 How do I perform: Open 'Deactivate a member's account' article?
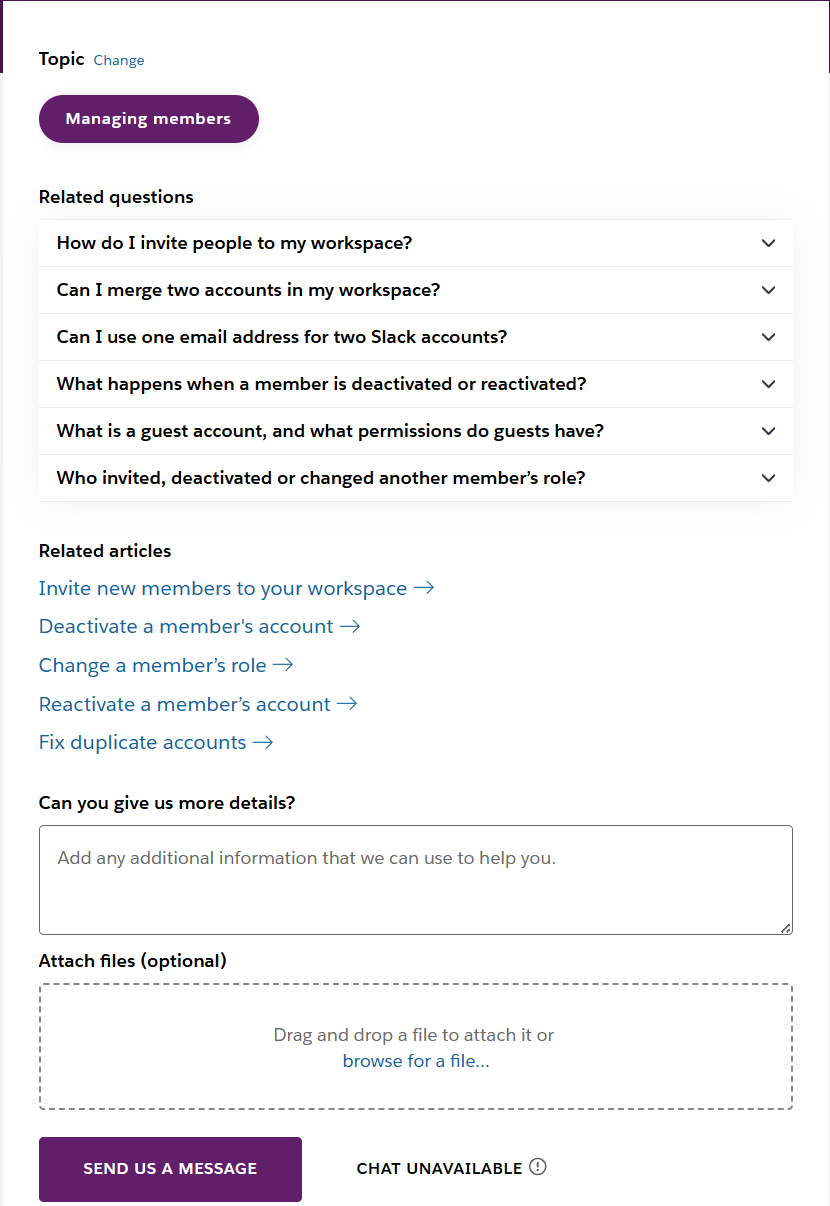point(186,626)
